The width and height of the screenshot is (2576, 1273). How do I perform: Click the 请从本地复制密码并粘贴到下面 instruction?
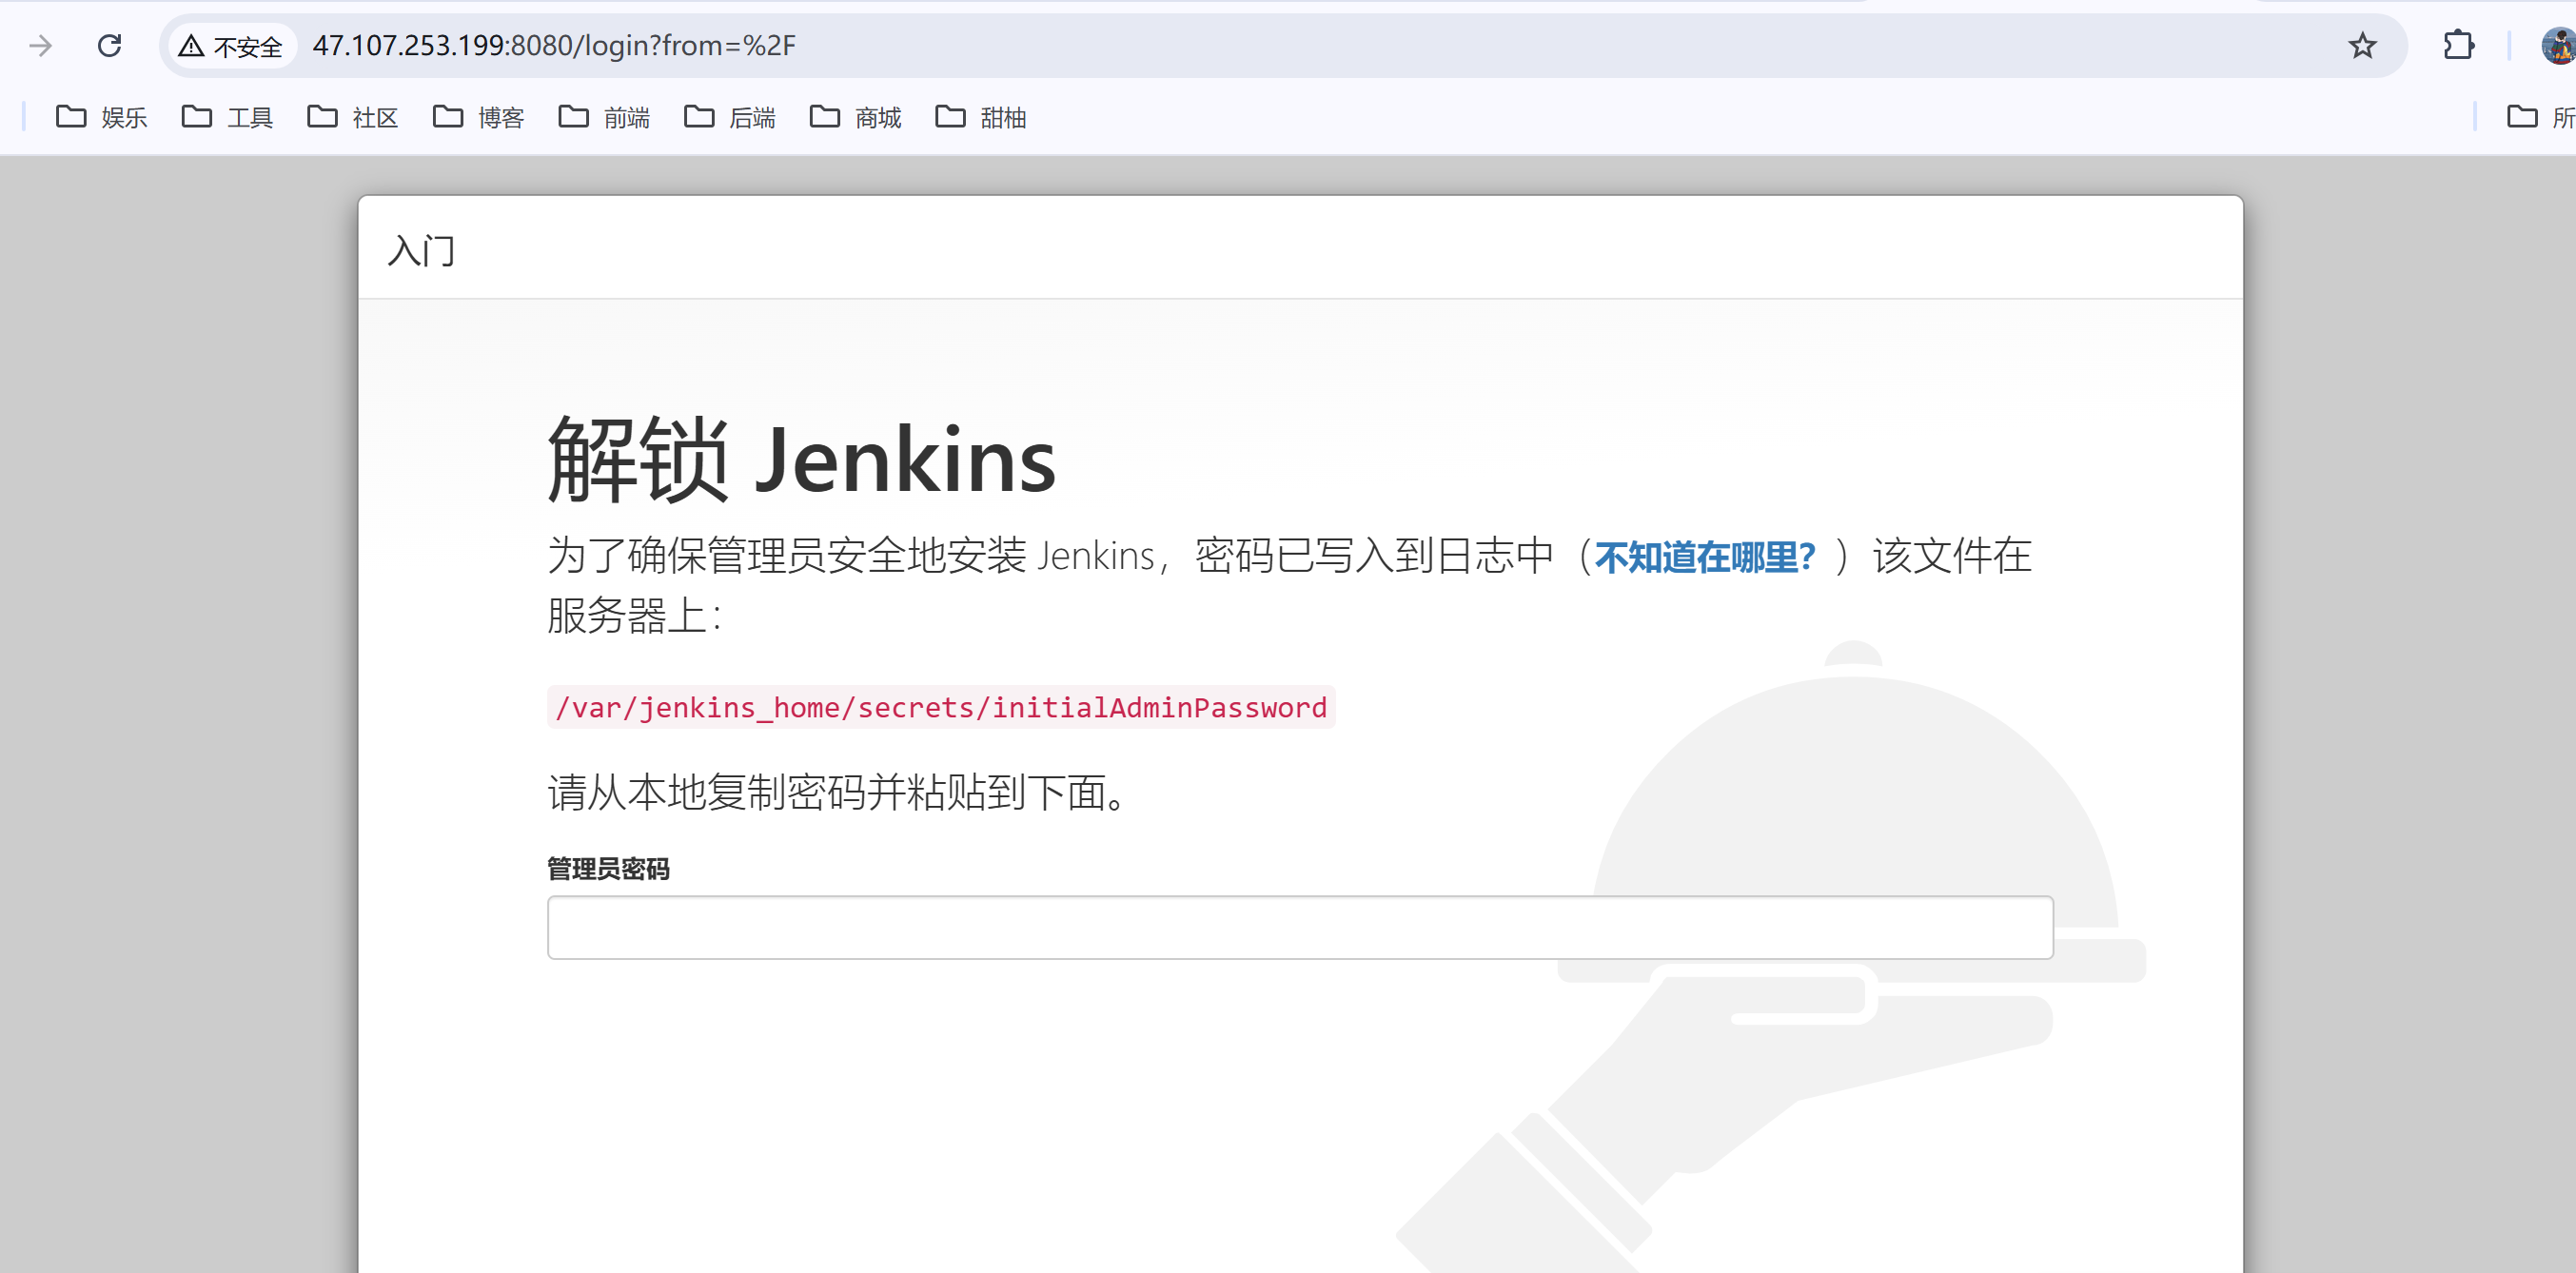(x=838, y=792)
